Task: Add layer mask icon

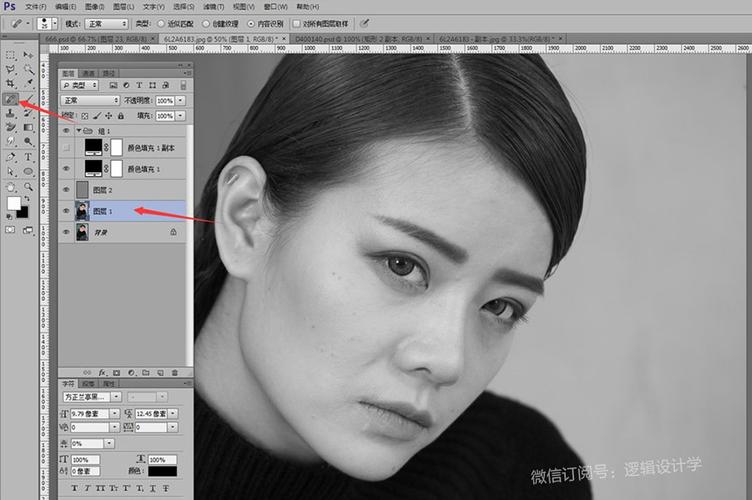Action: click(x=117, y=372)
